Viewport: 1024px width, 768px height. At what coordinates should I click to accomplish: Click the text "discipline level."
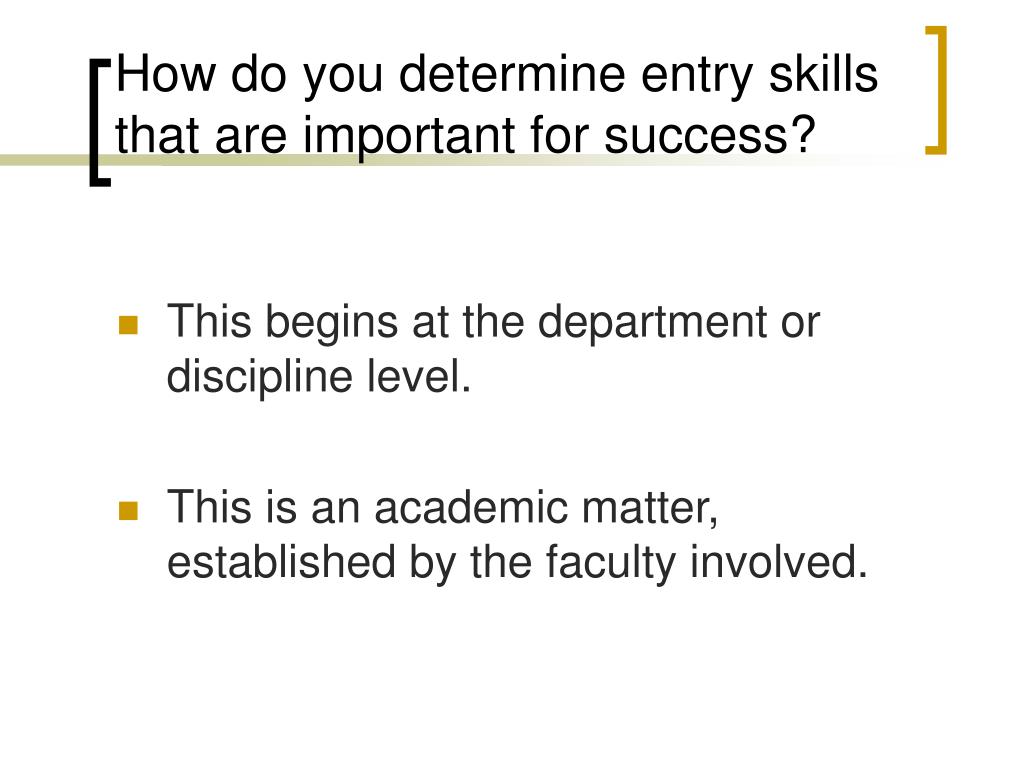[319, 379]
